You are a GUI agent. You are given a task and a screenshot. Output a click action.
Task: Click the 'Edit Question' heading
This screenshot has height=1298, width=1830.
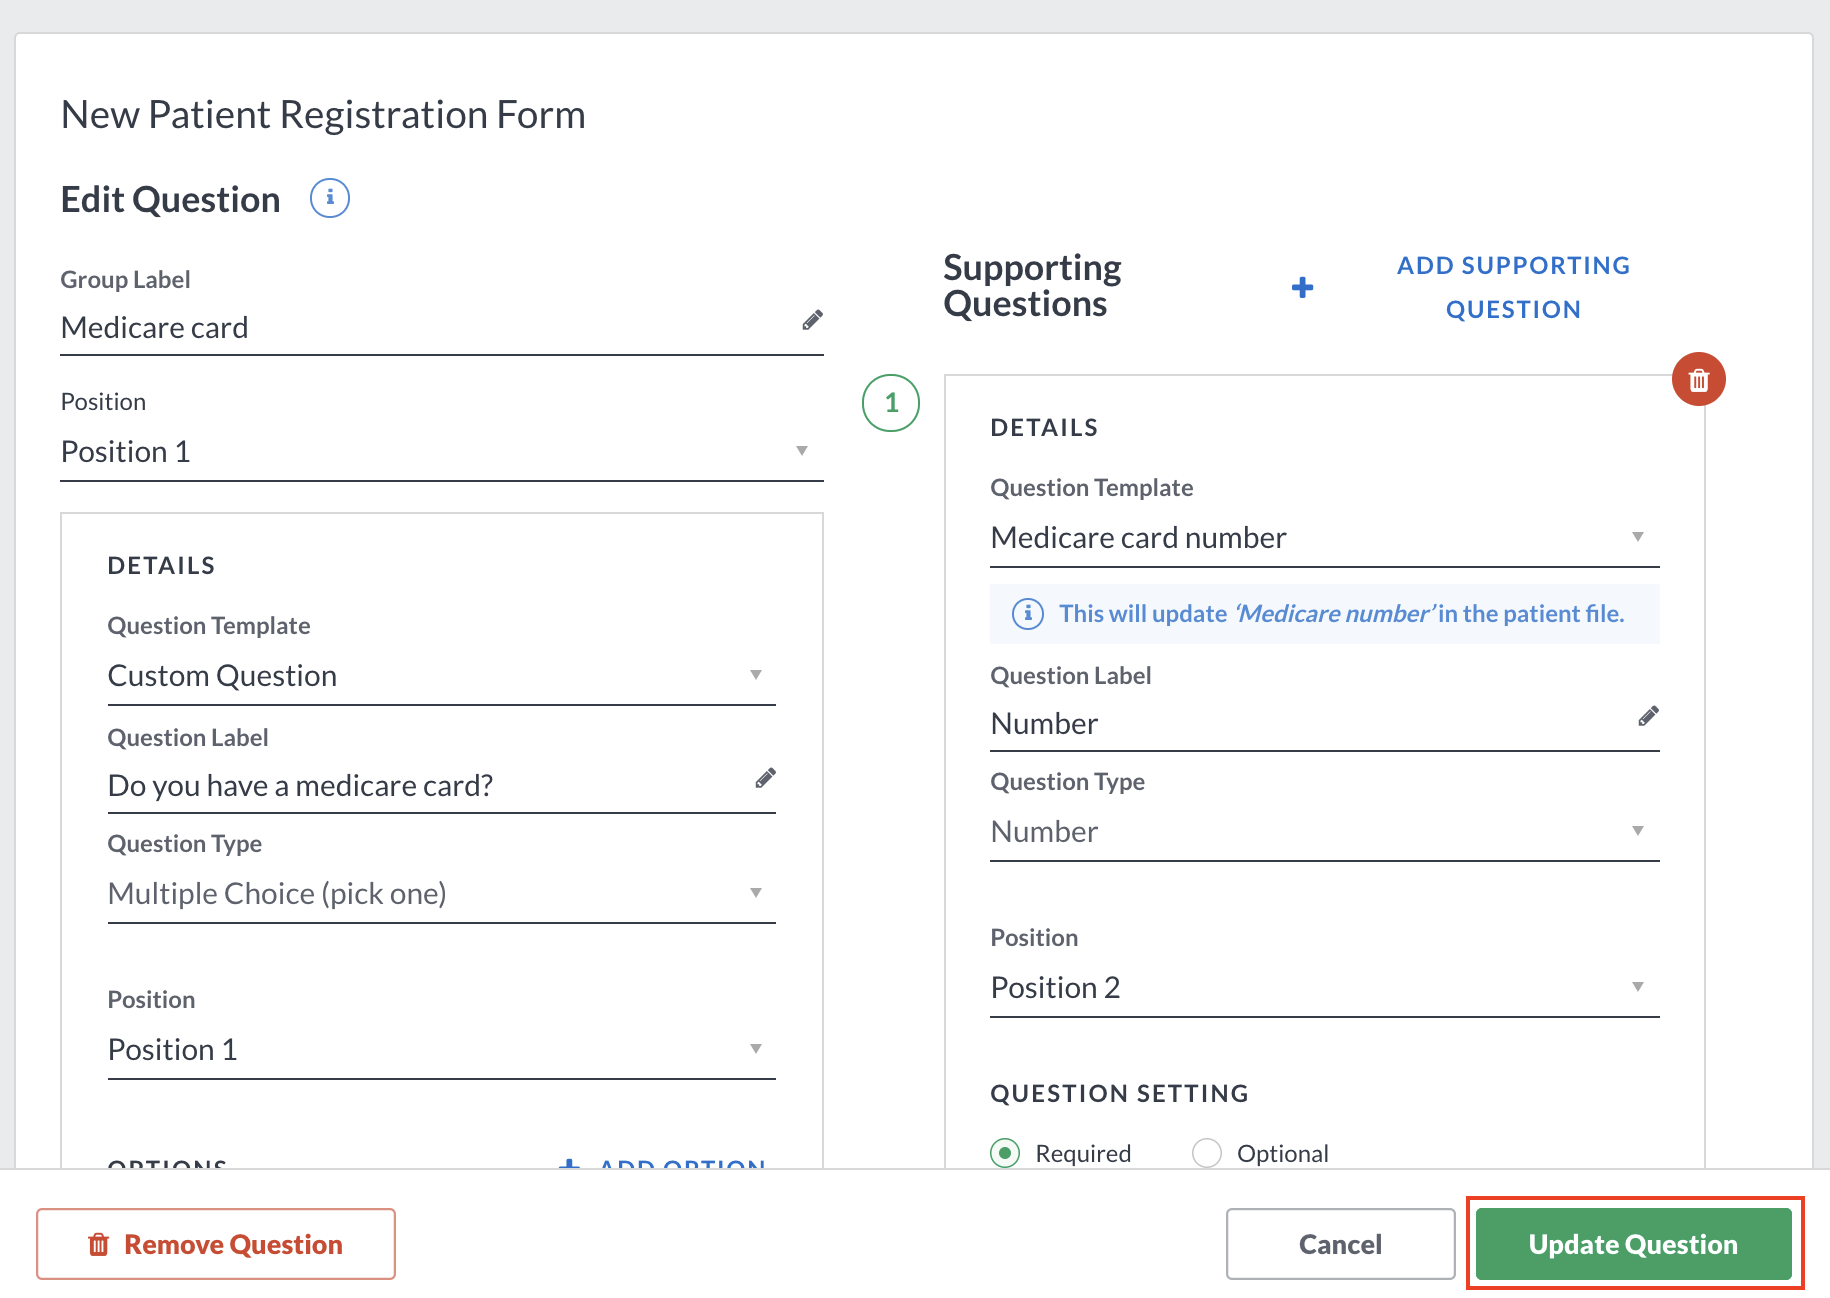tap(171, 199)
